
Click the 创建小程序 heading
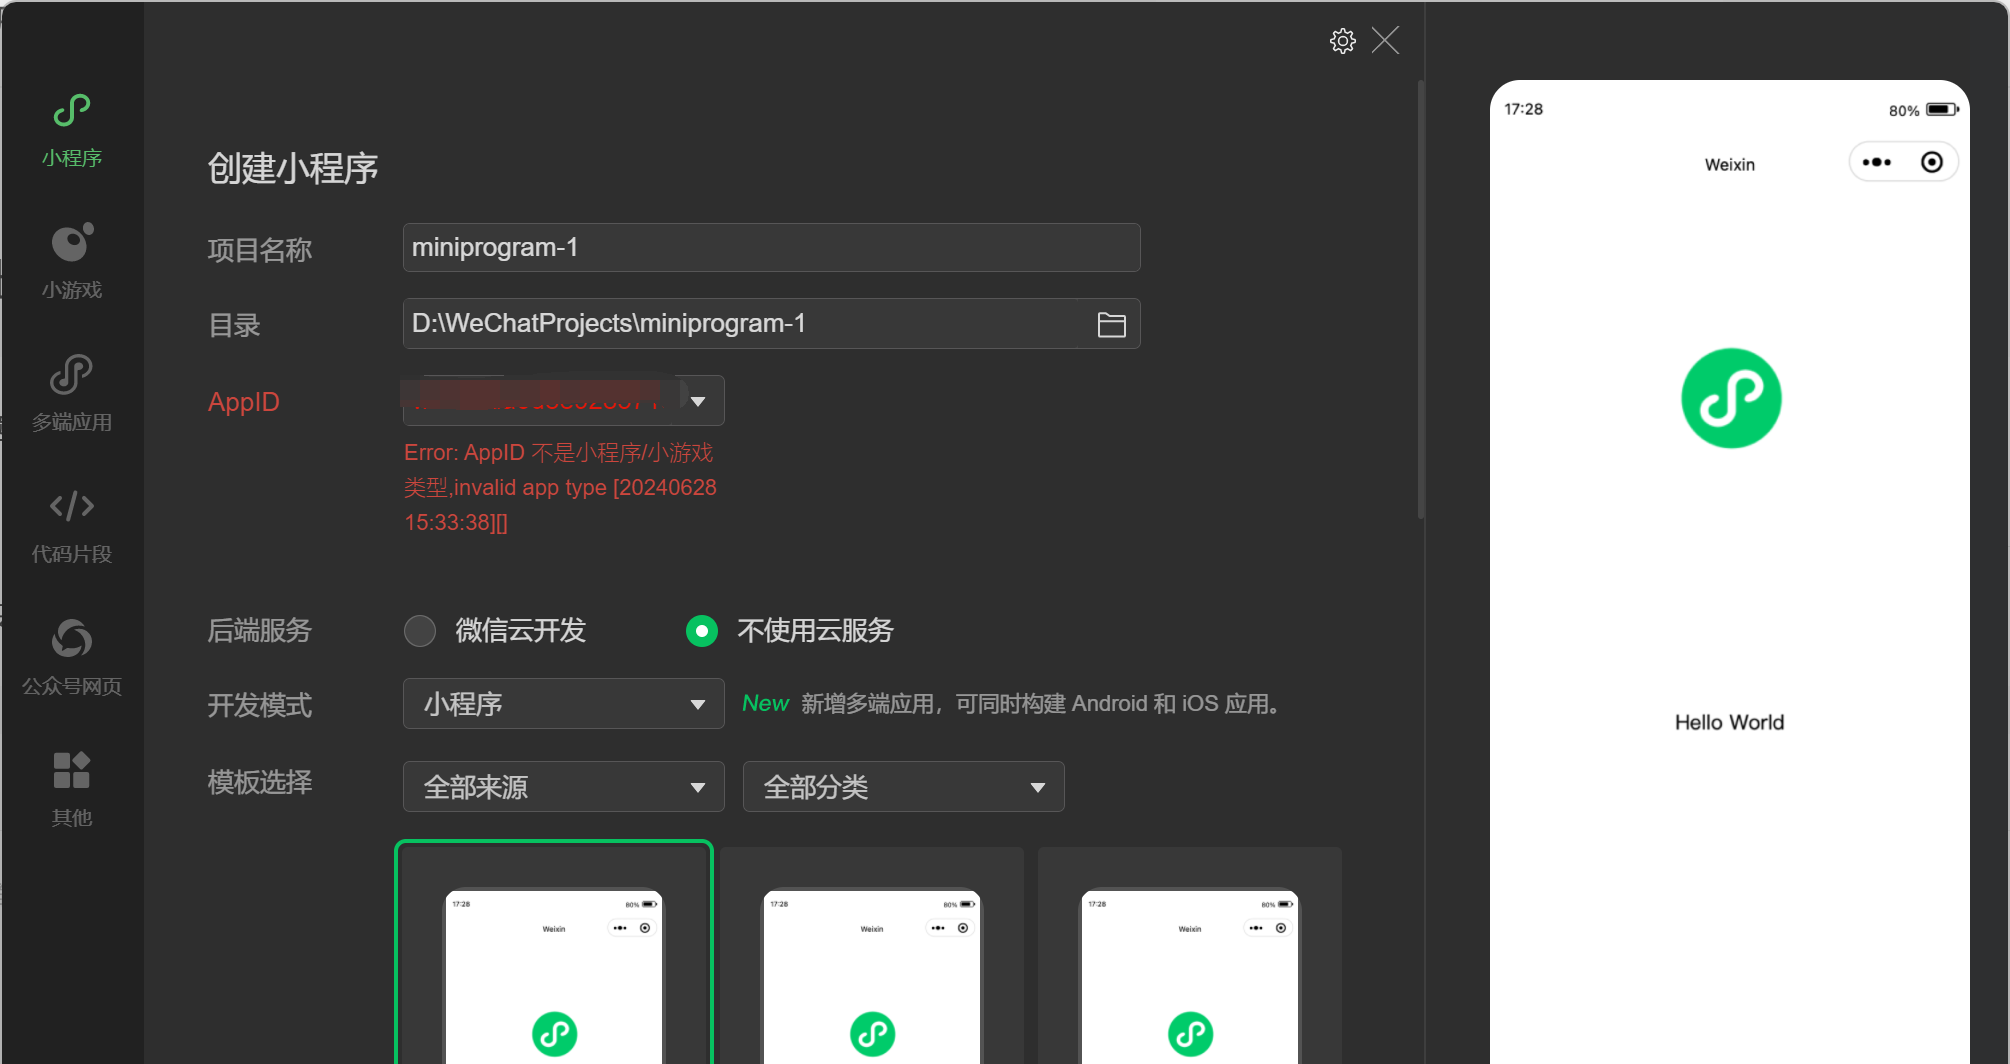[x=293, y=168]
